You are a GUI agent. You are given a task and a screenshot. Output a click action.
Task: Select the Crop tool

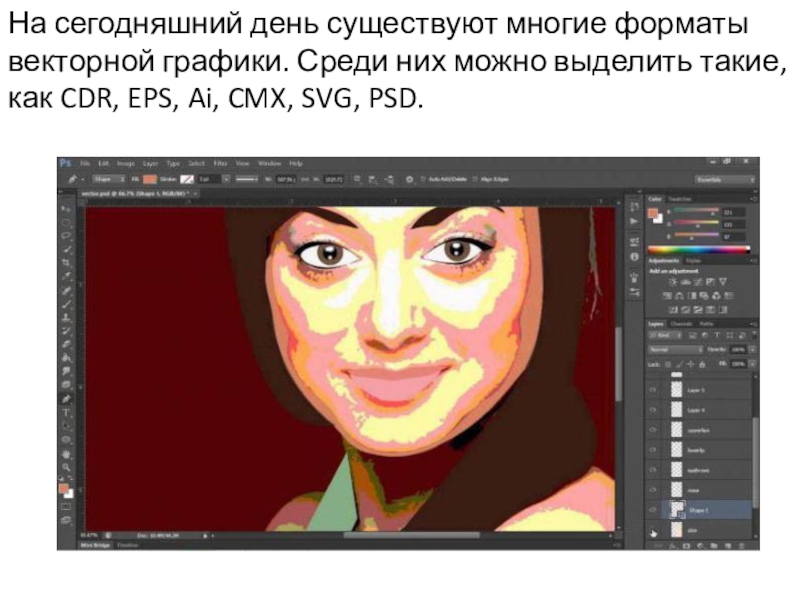click(66, 263)
